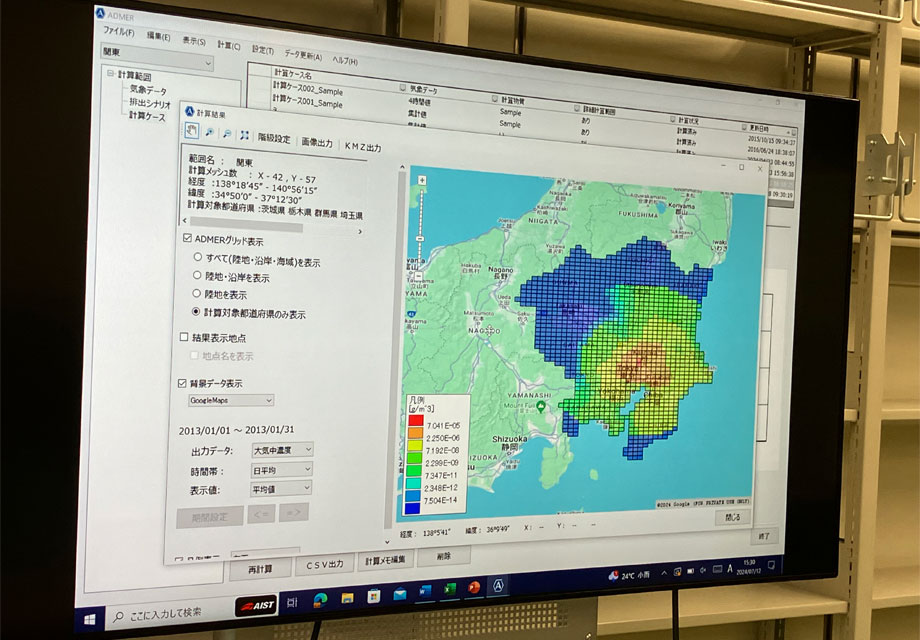Click KMZ出力 in results toolbar
The width and height of the screenshot is (920, 640).
[363, 147]
